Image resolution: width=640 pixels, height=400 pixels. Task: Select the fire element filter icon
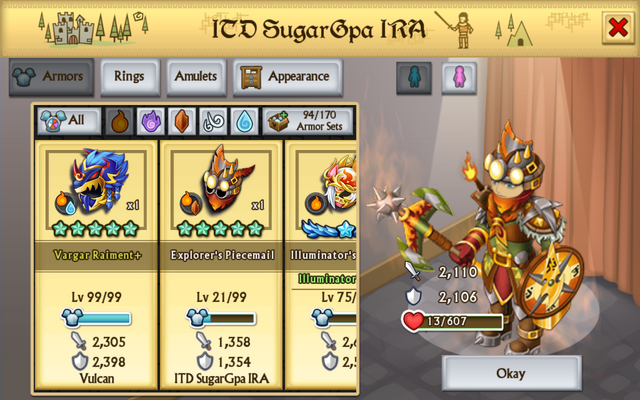pos(120,121)
